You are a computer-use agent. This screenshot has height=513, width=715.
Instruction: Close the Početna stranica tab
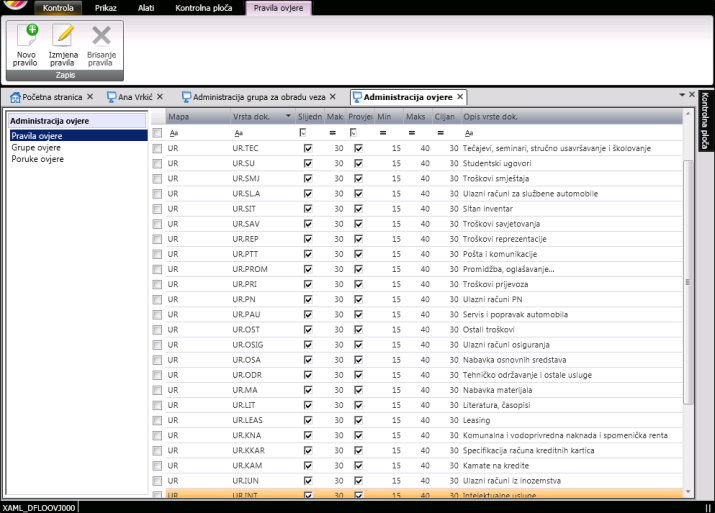click(x=90, y=97)
